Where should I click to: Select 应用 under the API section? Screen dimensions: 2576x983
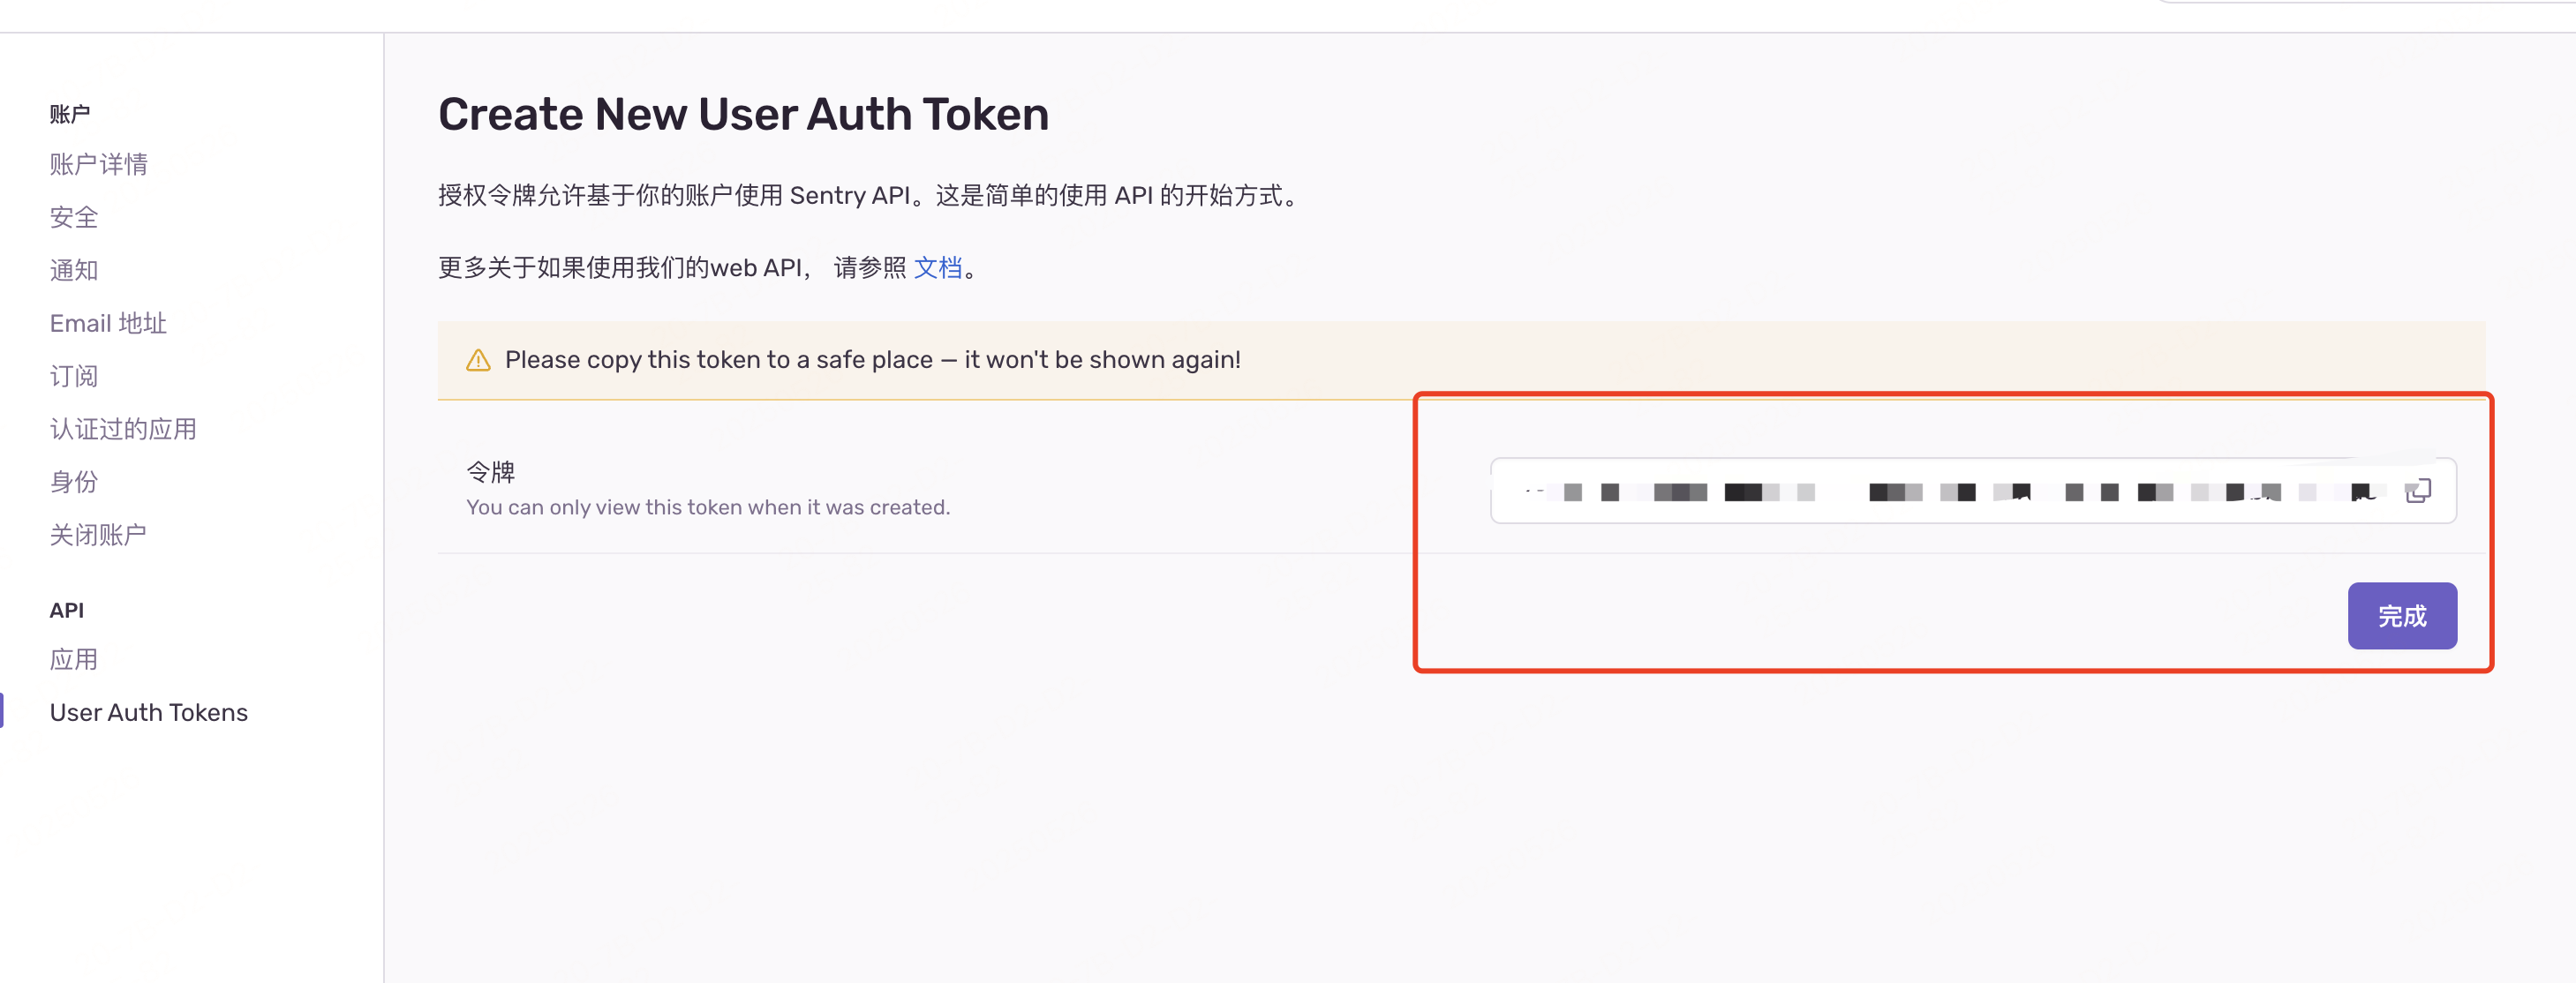[x=74, y=659]
